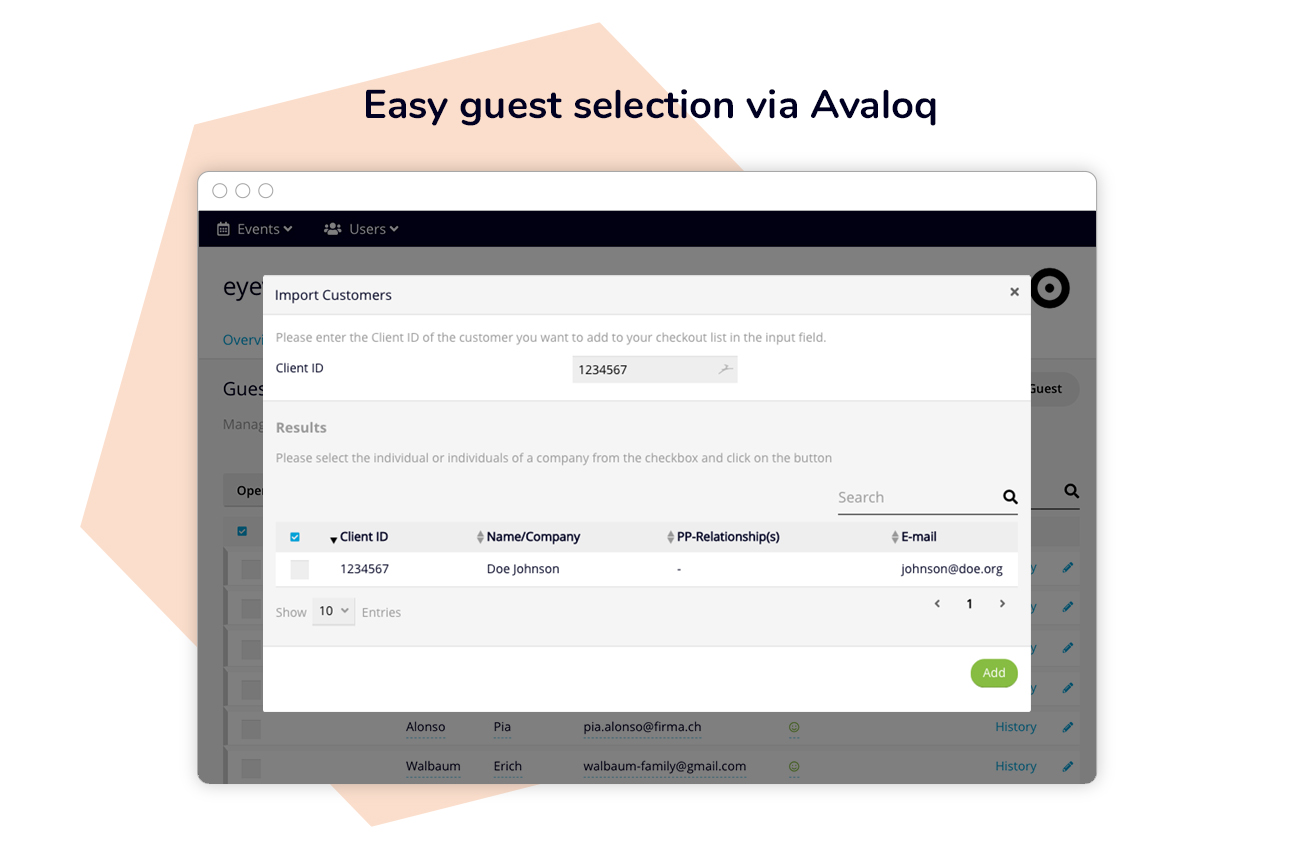
Task: Click the round eye logo top right
Action: click(1050, 289)
